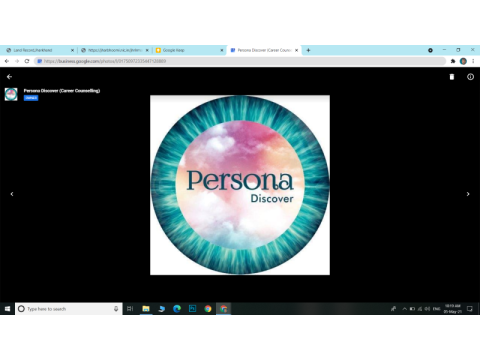Open Microsoft Edge from the taskbar
480x360 pixels.
(177, 309)
